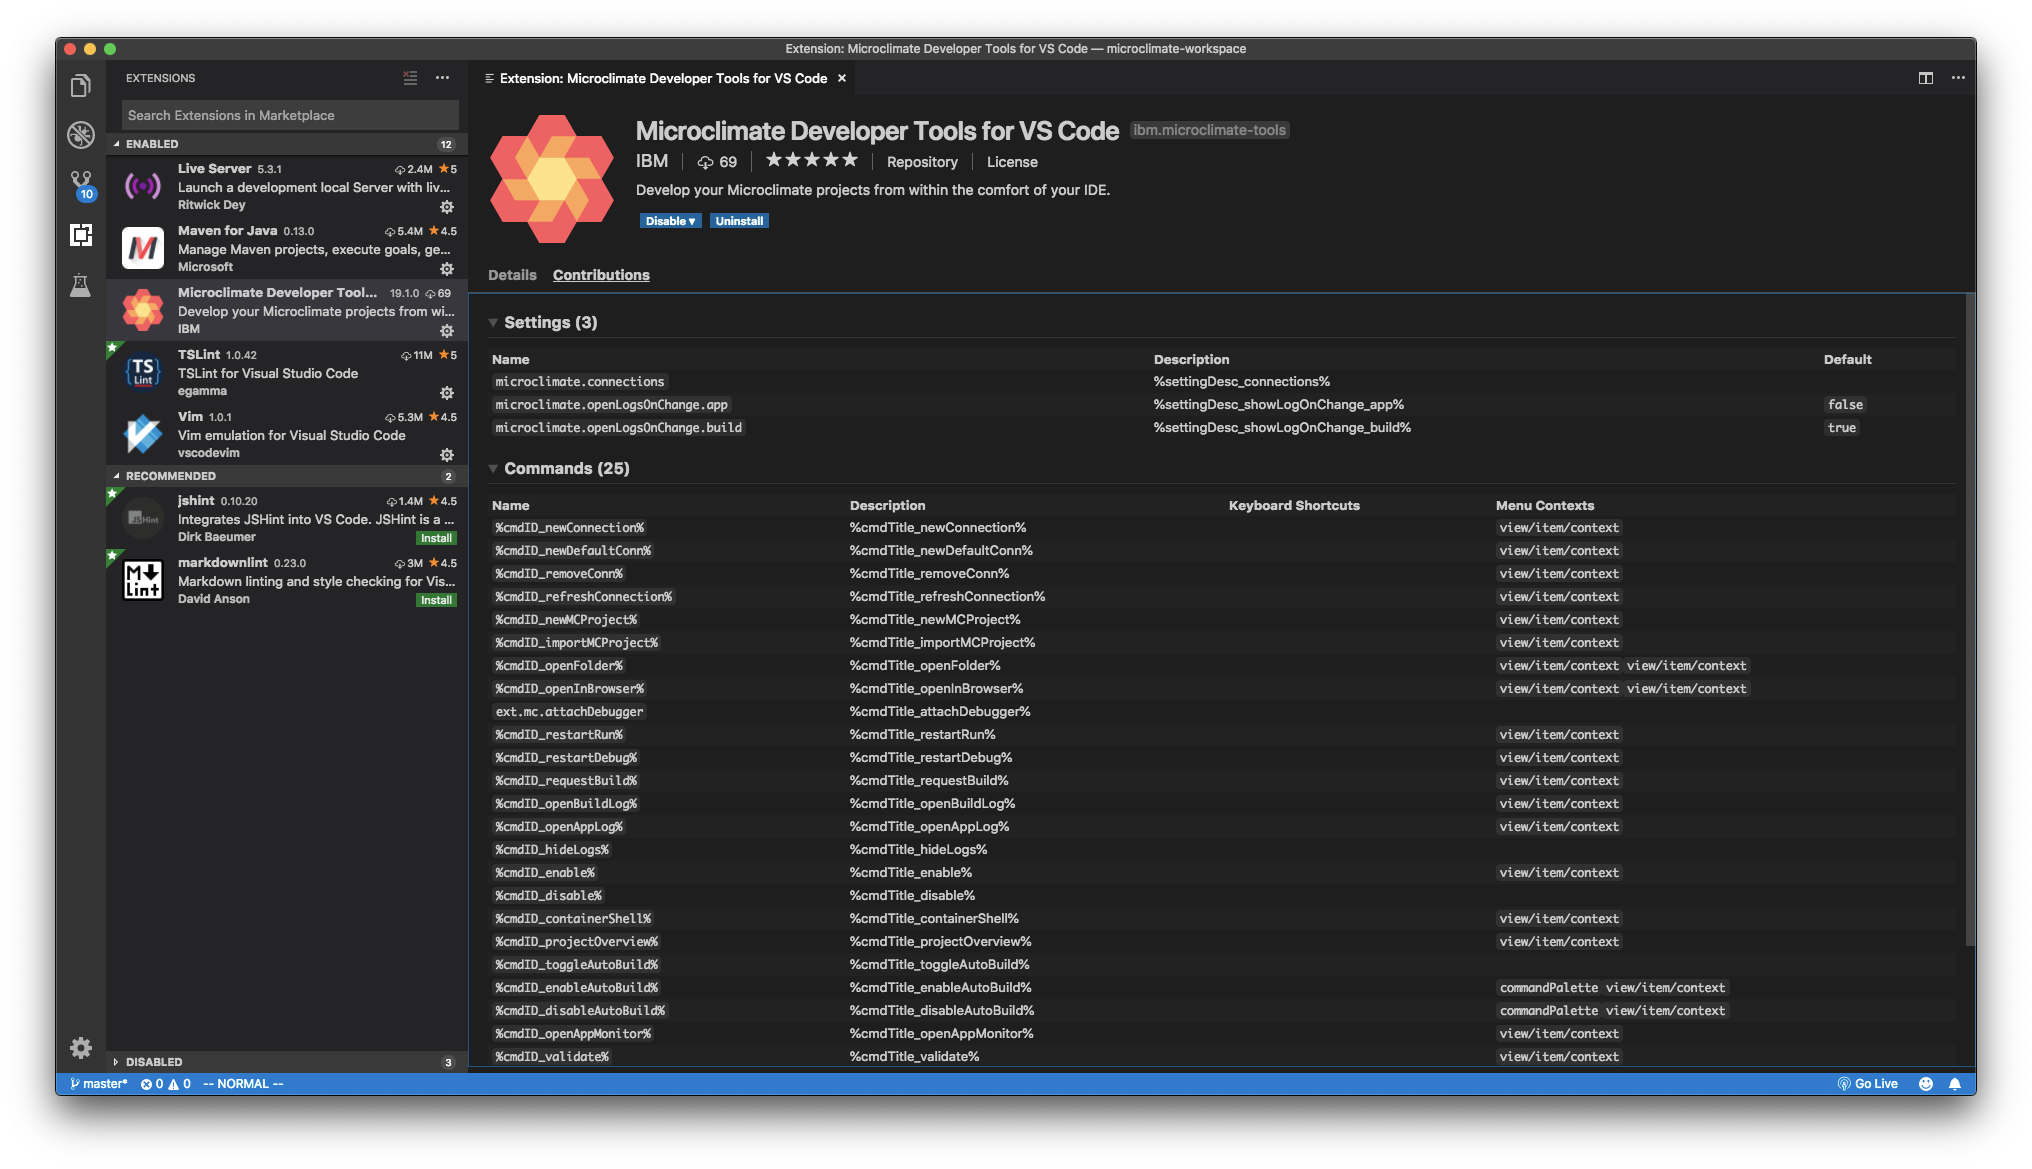This screenshot has width=2032, height=1169.
Task: Select the Contributions tab
Action: click(x=601, y=274)
